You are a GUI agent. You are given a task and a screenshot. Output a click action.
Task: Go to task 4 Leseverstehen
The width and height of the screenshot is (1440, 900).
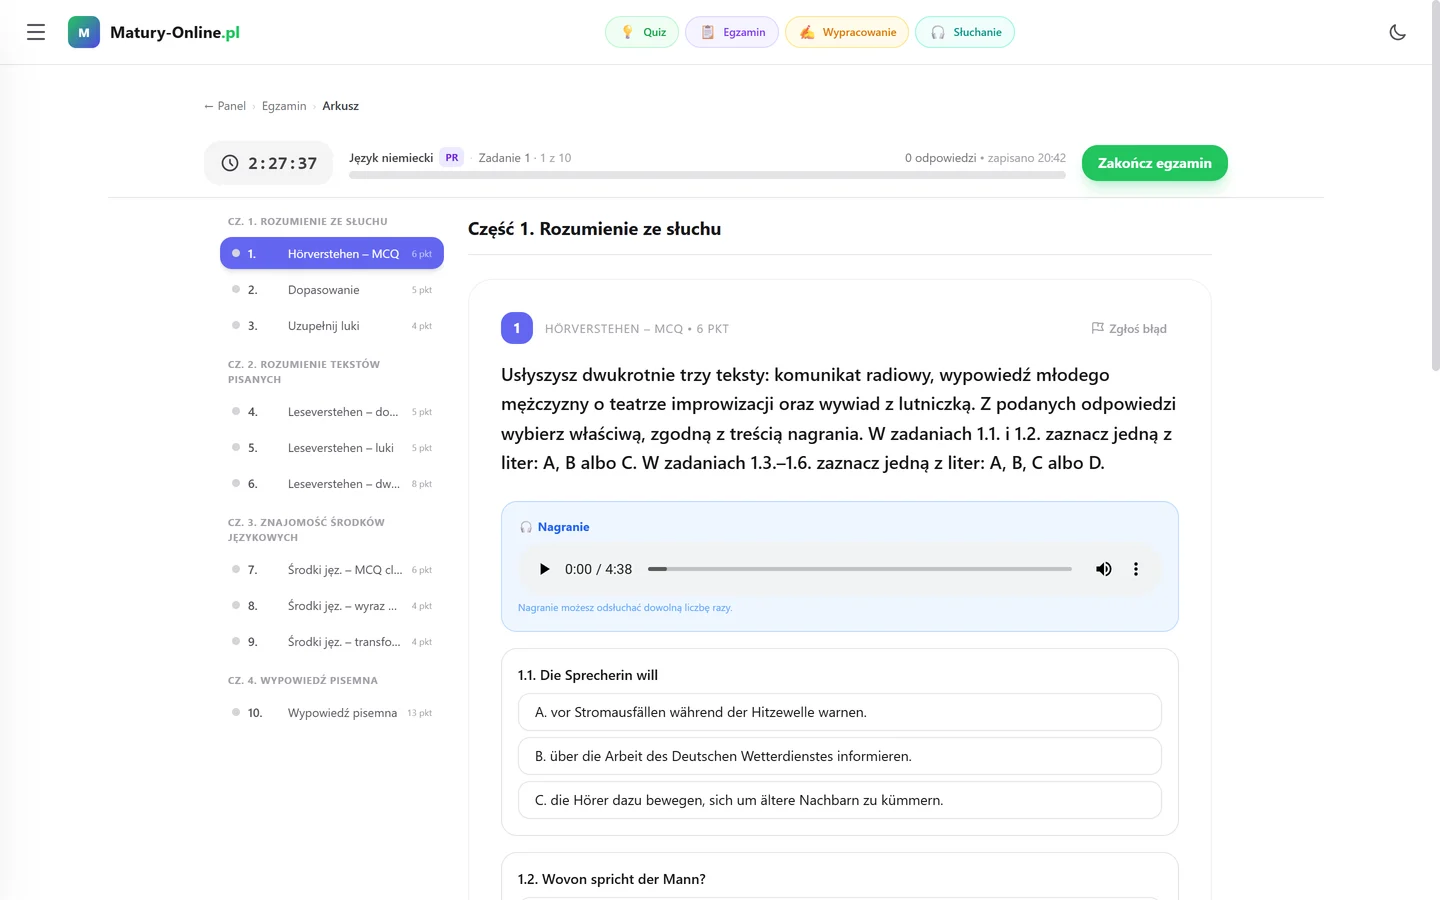(332, 412)
